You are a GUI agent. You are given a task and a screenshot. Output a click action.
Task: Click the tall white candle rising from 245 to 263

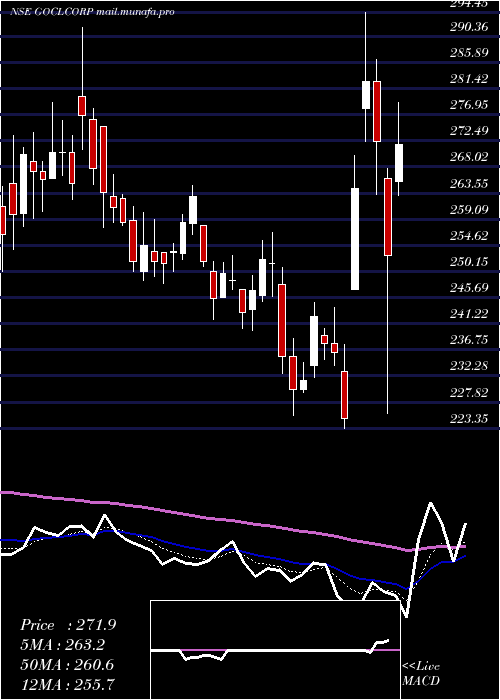pos(355,239)
